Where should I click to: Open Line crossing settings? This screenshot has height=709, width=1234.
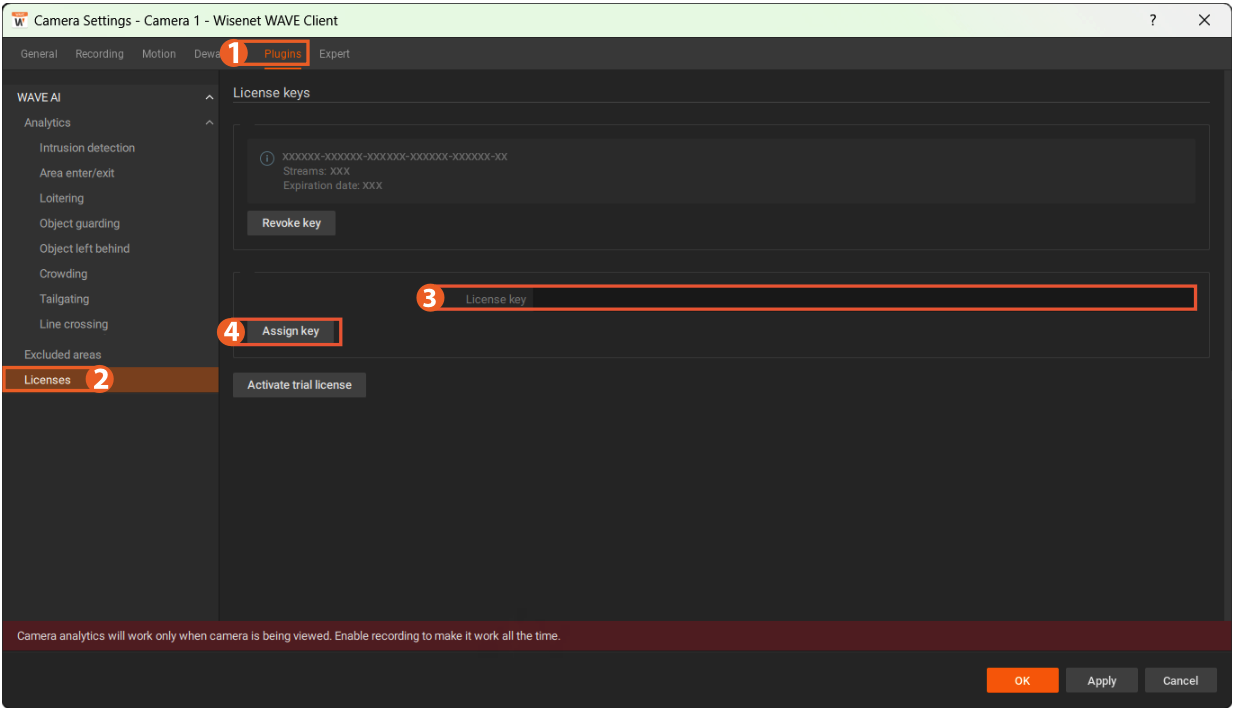(x=74, y=324)
